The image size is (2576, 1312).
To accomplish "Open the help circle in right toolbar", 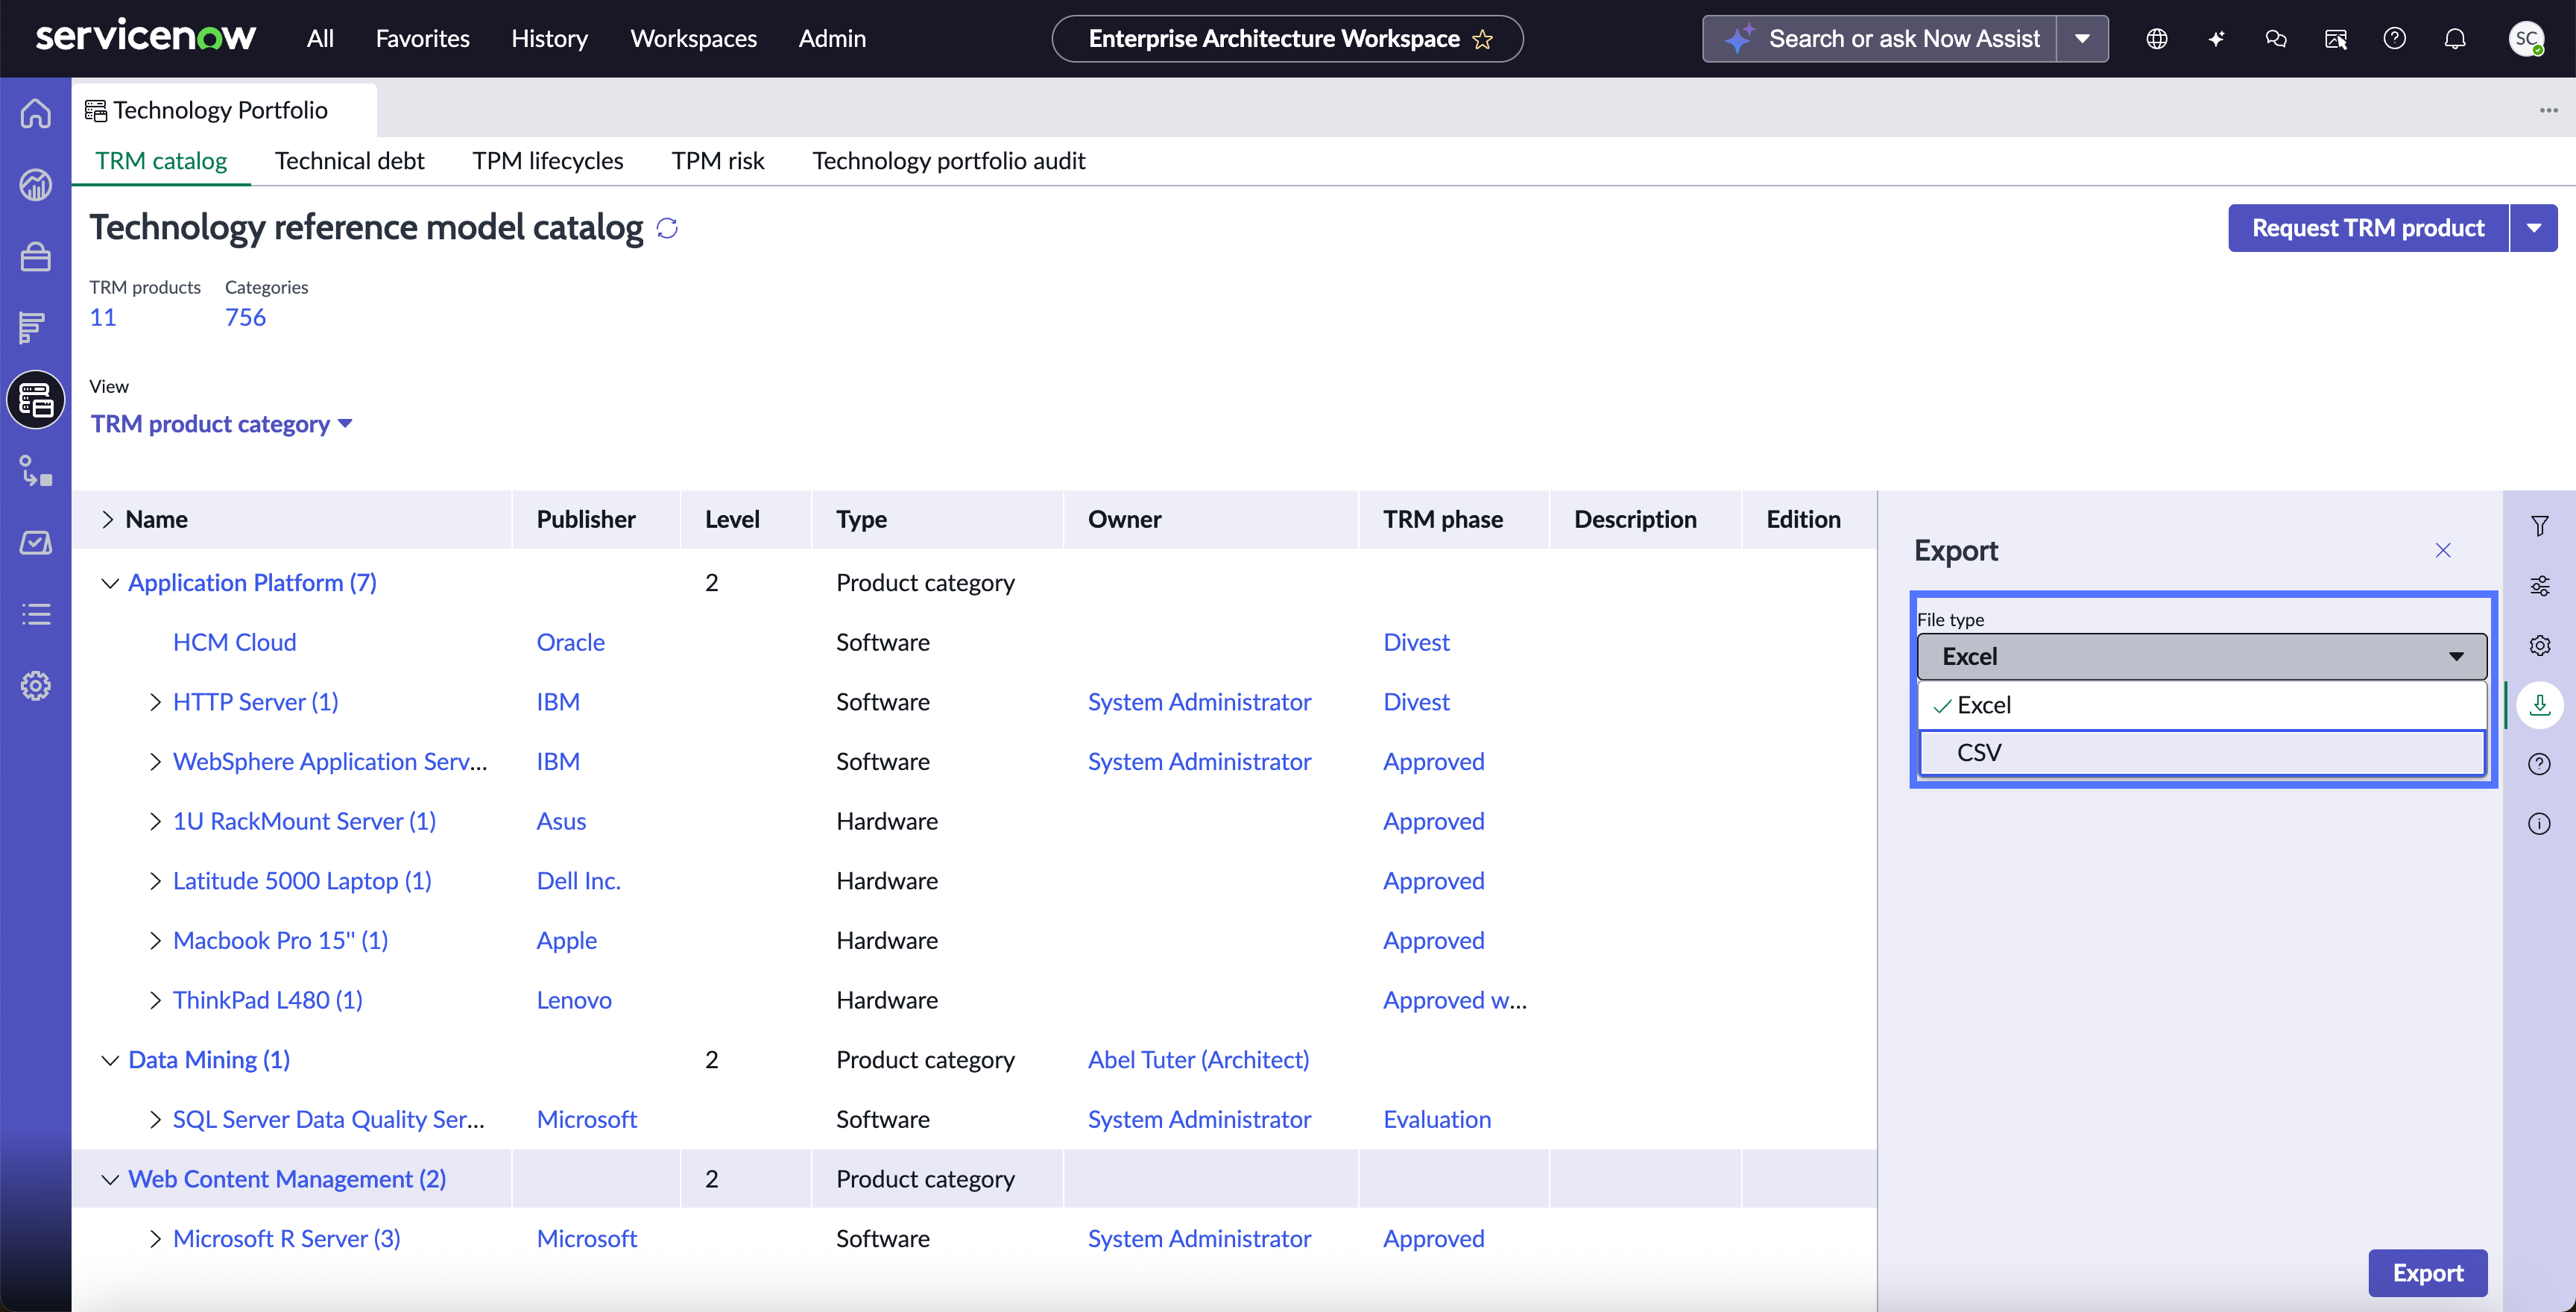I will coord(2540,764).
